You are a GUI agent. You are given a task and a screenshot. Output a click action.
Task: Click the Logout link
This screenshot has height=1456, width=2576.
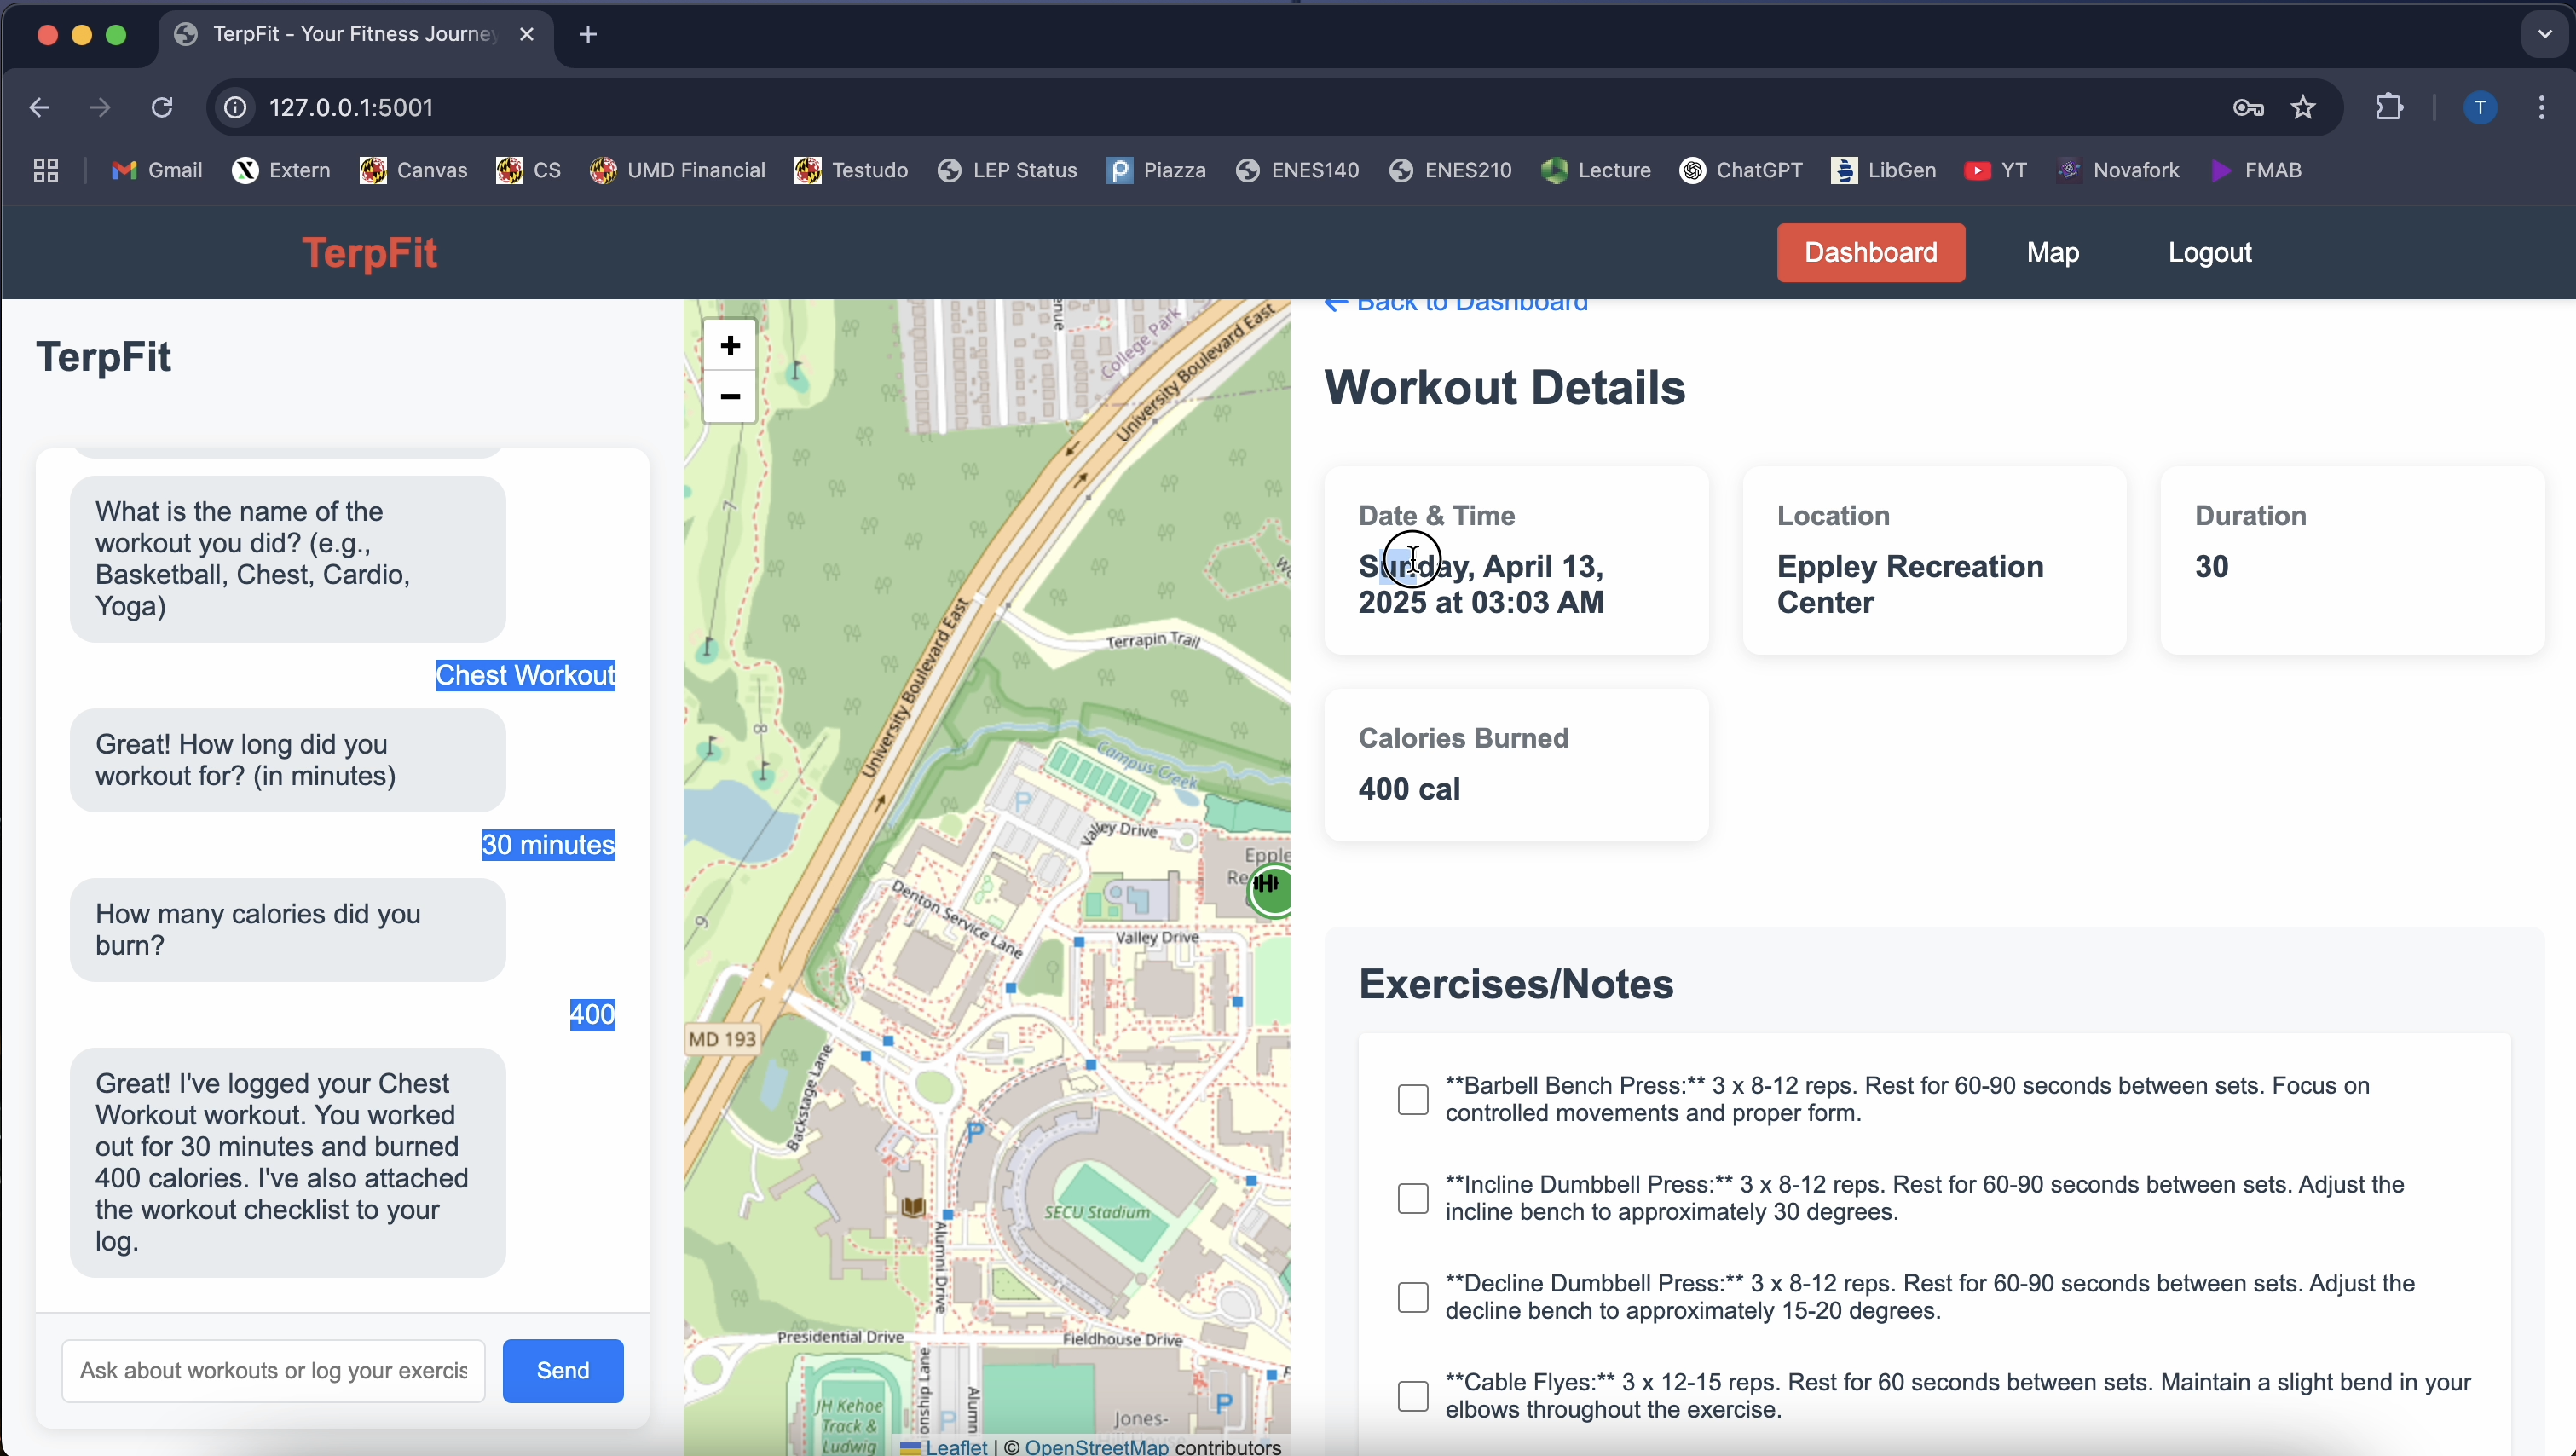pos(2209,253)
